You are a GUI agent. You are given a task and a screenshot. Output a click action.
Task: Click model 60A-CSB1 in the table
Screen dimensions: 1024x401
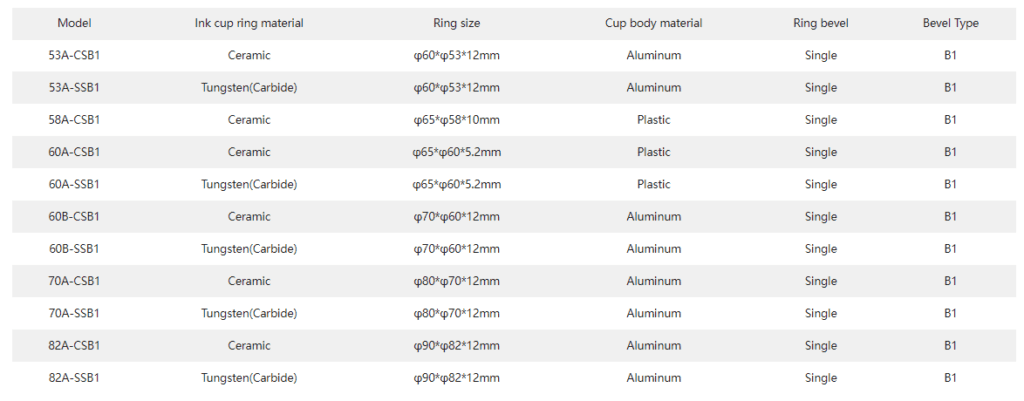tap(74, 152)
